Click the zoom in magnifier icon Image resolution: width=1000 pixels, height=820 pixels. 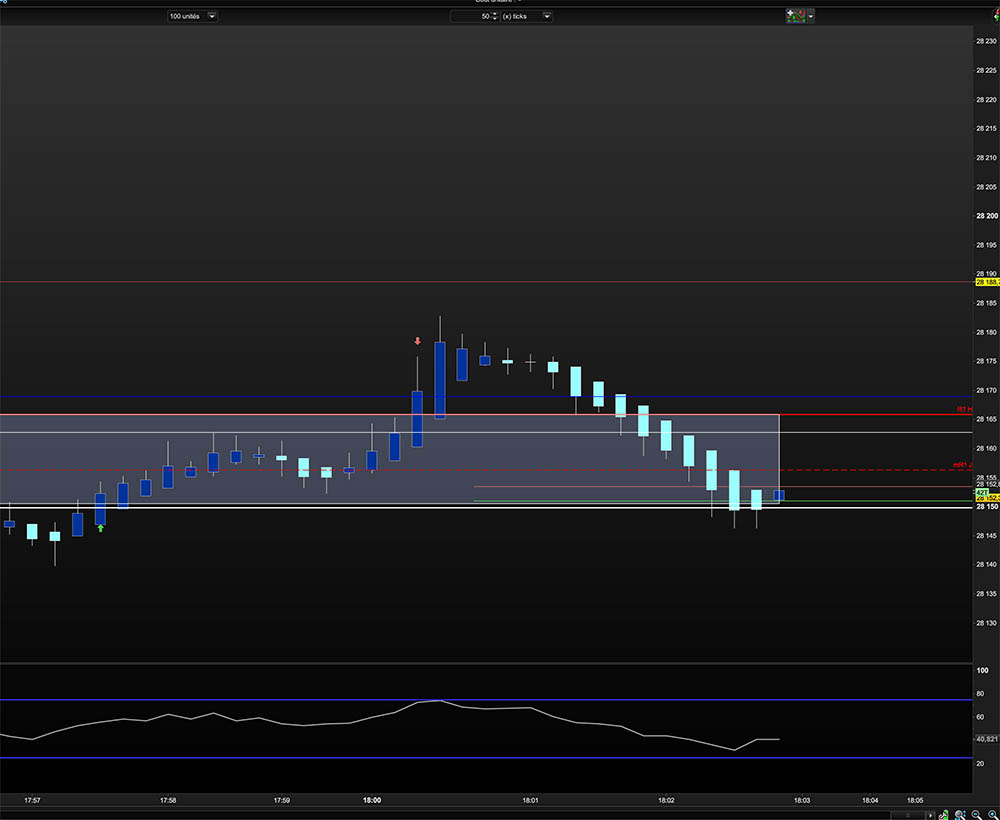994,815
